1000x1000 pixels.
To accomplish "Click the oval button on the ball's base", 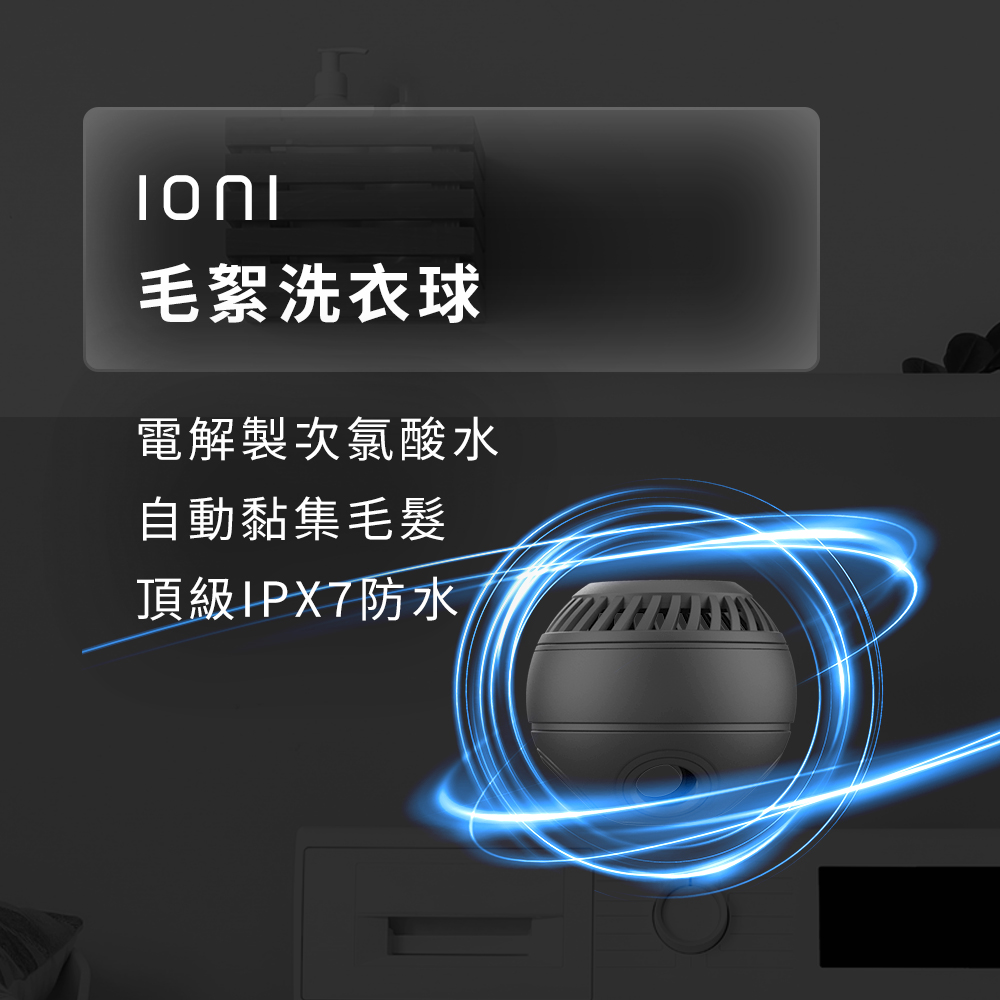I will 662,778.
